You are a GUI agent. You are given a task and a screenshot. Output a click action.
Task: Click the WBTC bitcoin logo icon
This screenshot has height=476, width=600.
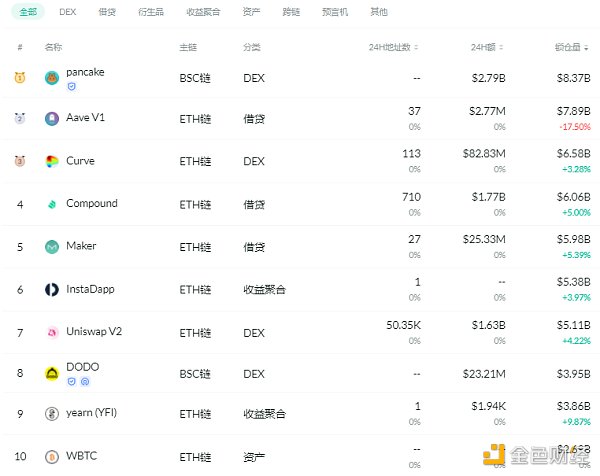tap(52, 457)
